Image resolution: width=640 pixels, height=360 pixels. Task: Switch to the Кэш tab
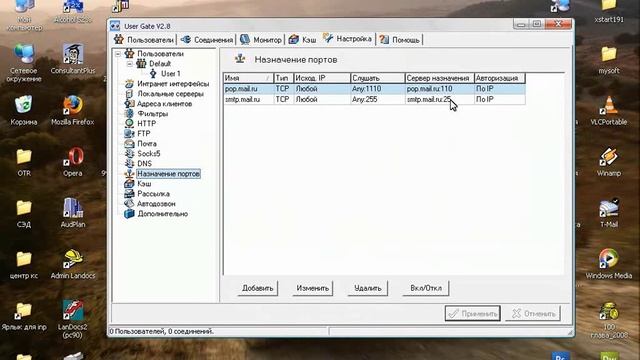[x=303, y=40]
